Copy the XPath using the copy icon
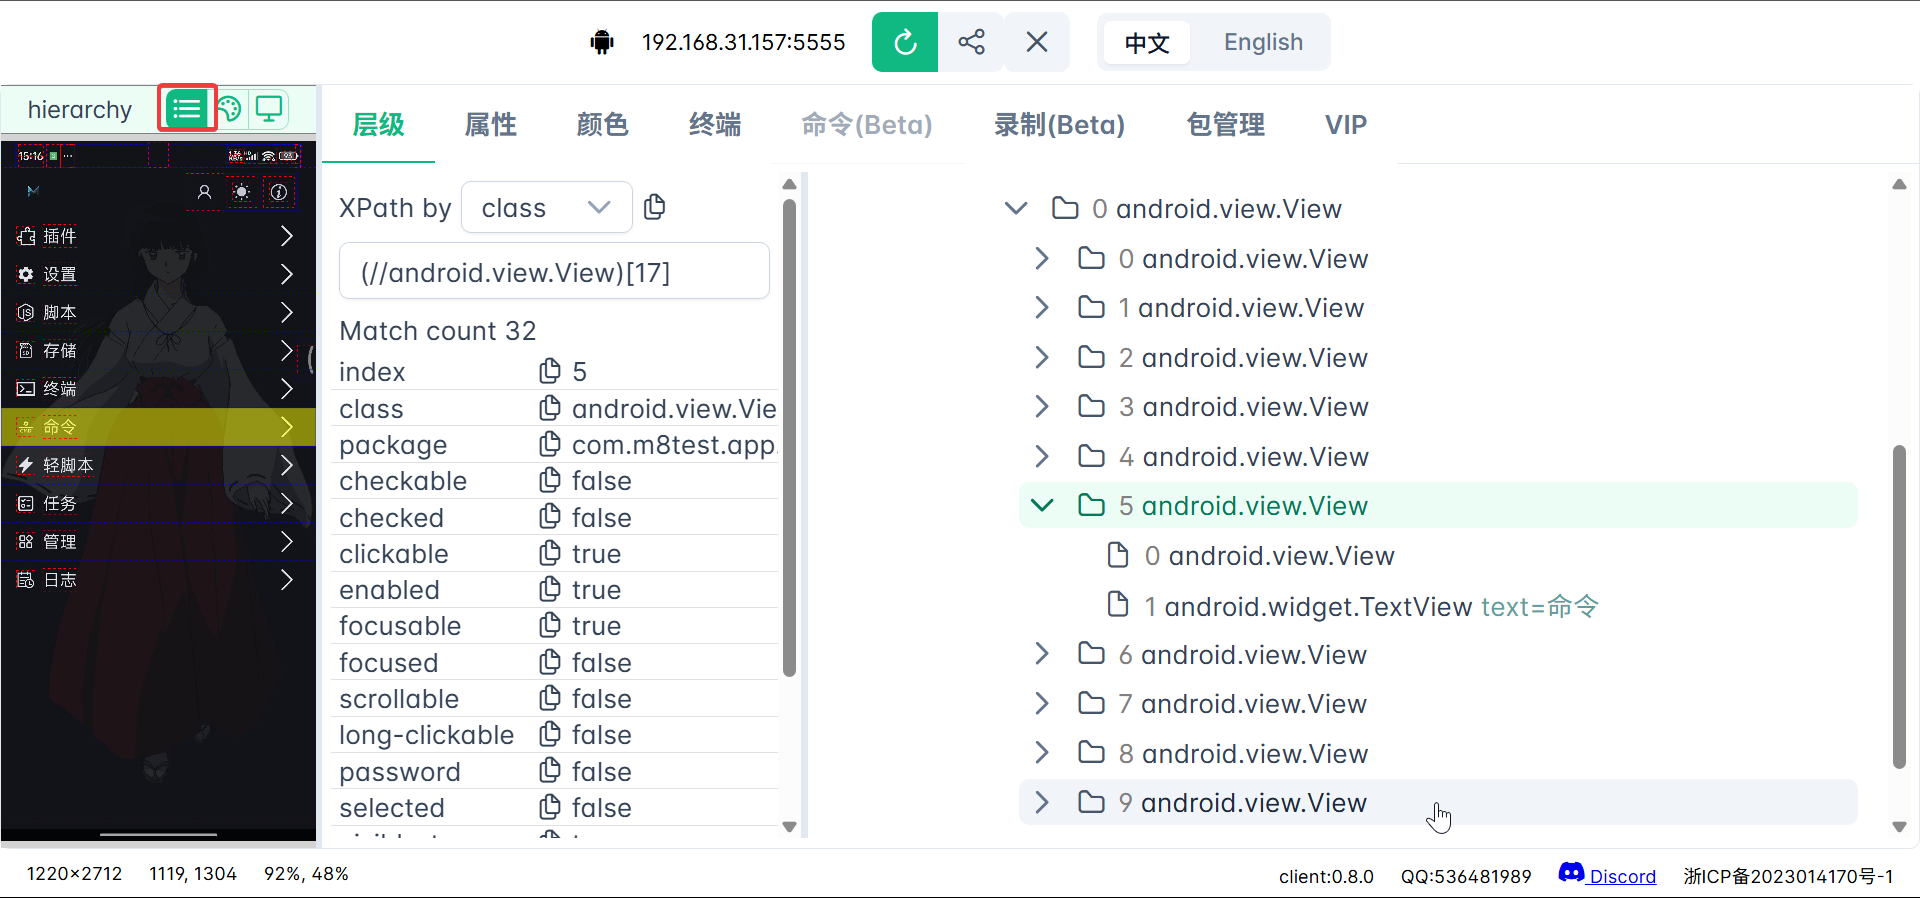This screenshot has width=1920, height=898. pyautogui.click(x=655, y=207)
